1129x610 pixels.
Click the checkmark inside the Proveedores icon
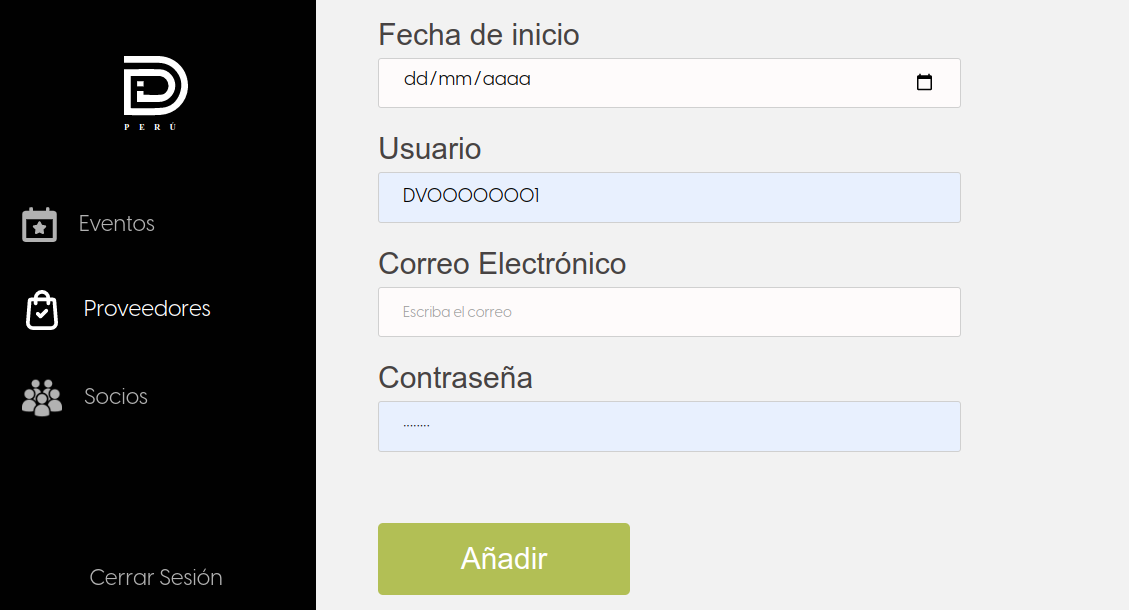pyautogui.click(x=41, y=312)
